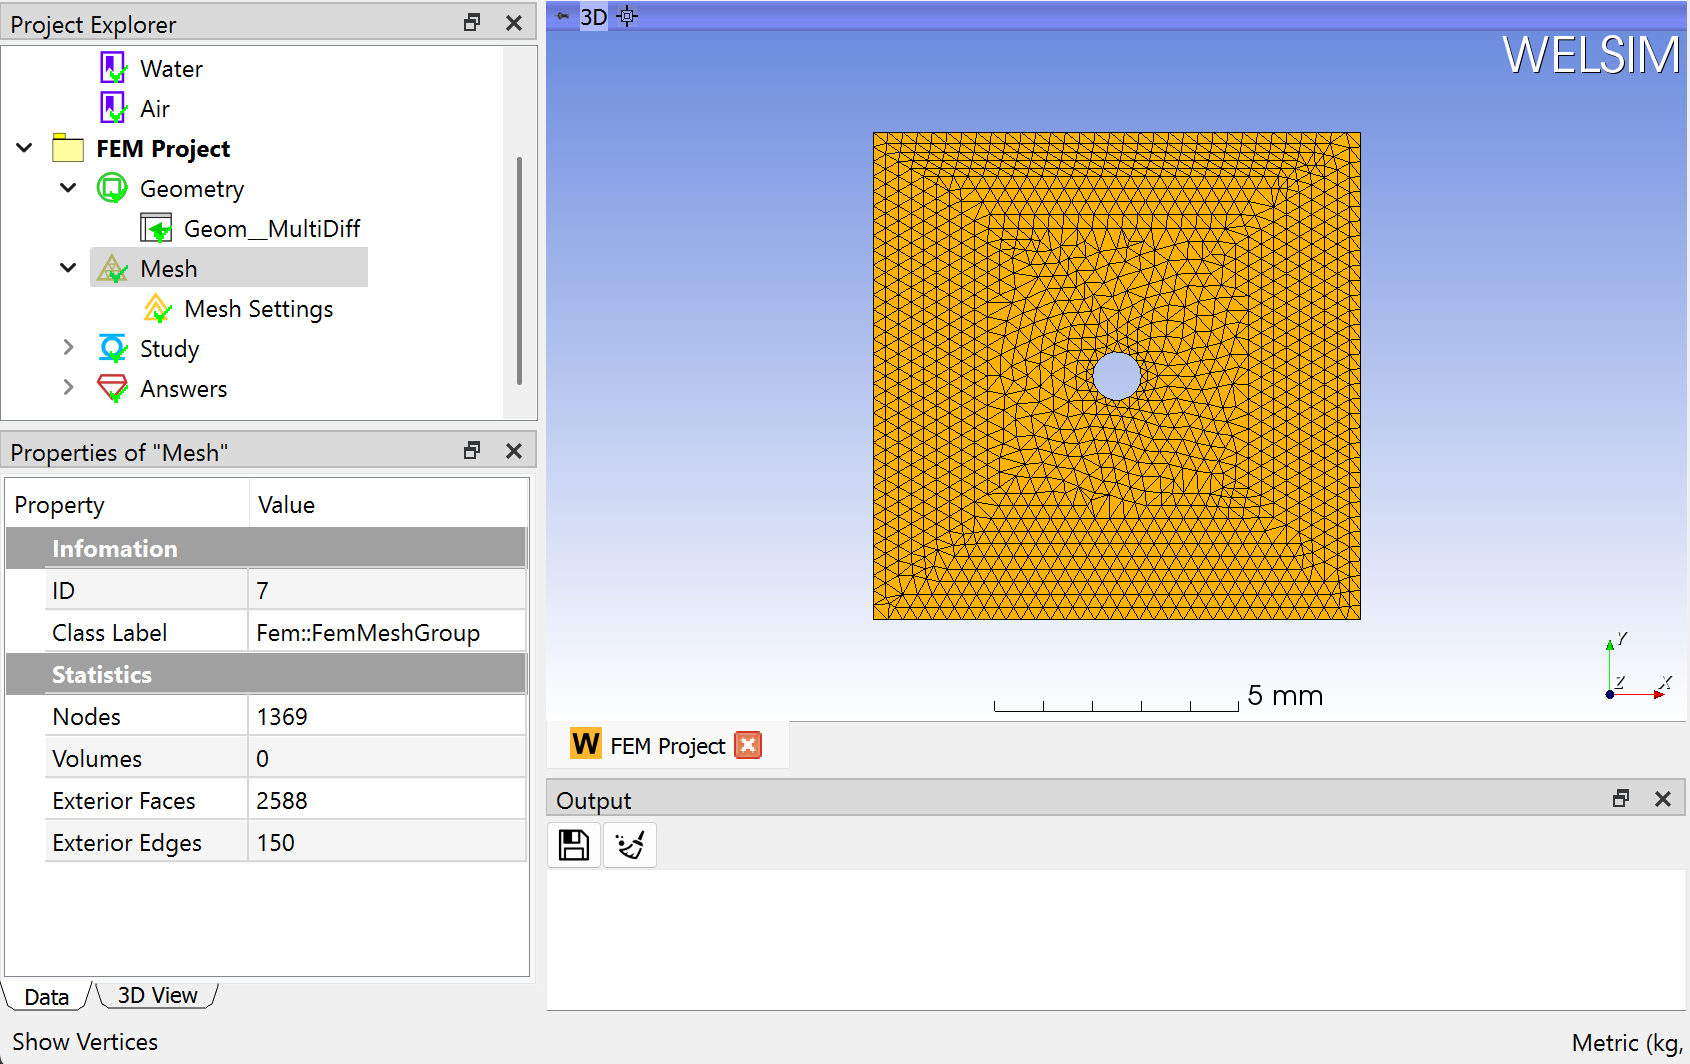
Task: Select the Answers tree item
Action: tap(183, 389)
